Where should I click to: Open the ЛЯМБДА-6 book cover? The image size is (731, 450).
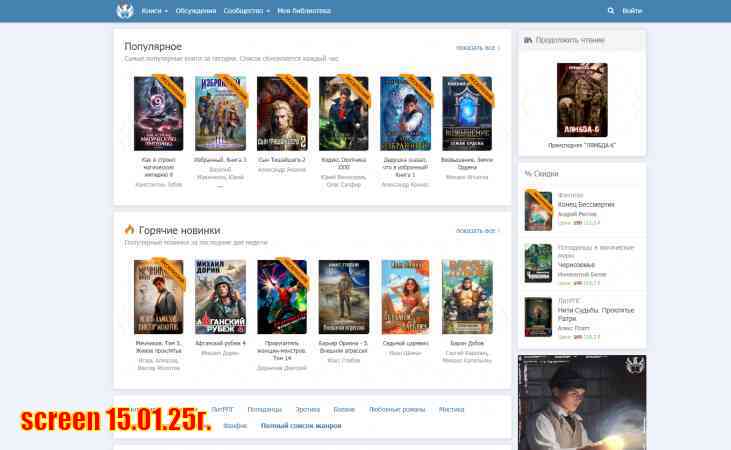tap(581, 101)
